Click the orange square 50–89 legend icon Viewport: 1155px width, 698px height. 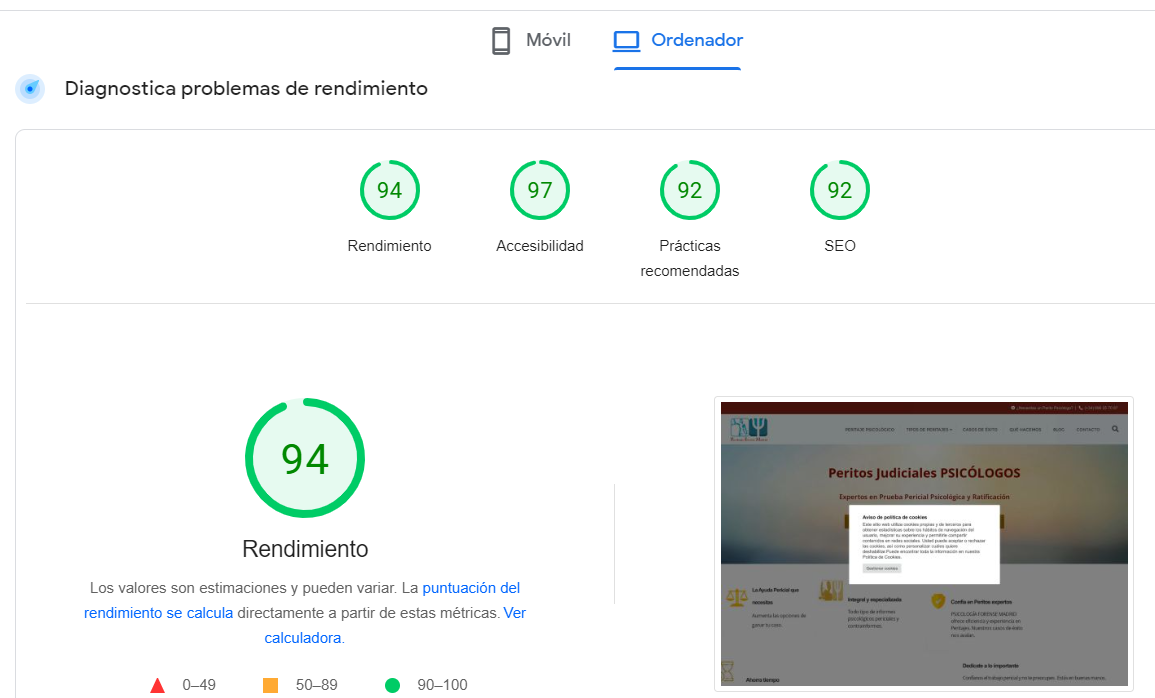(x=270, y=685)
